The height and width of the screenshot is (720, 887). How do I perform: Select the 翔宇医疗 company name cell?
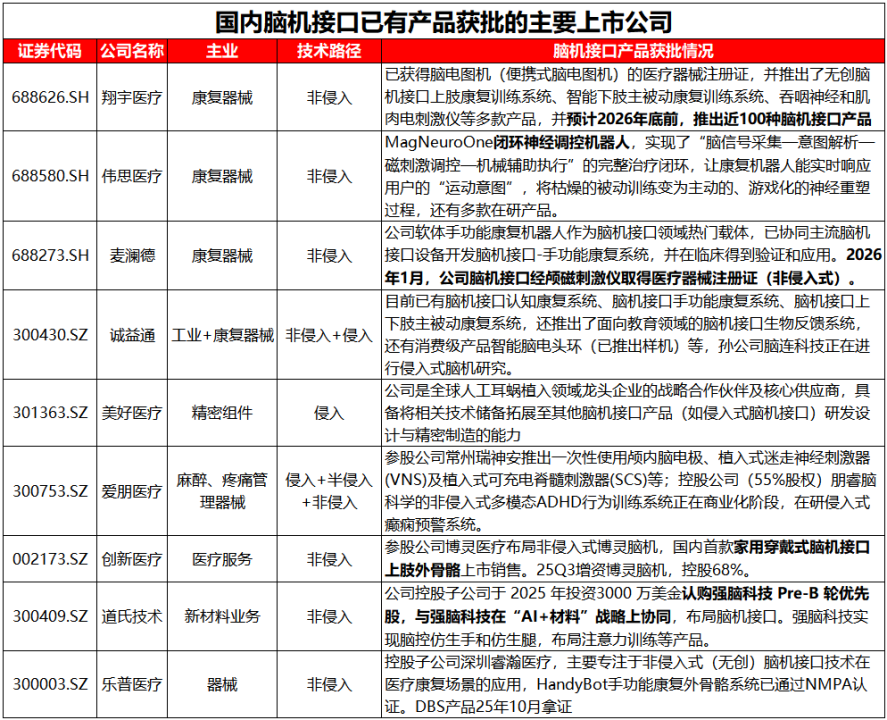(131, 97)
